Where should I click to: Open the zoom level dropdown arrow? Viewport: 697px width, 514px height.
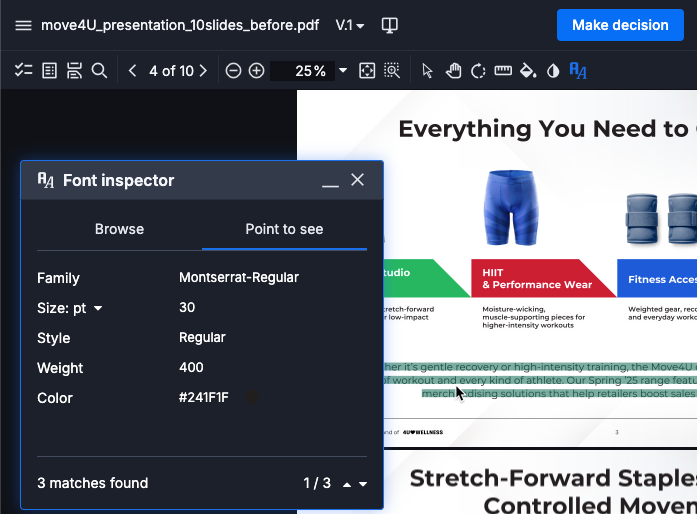343,71
